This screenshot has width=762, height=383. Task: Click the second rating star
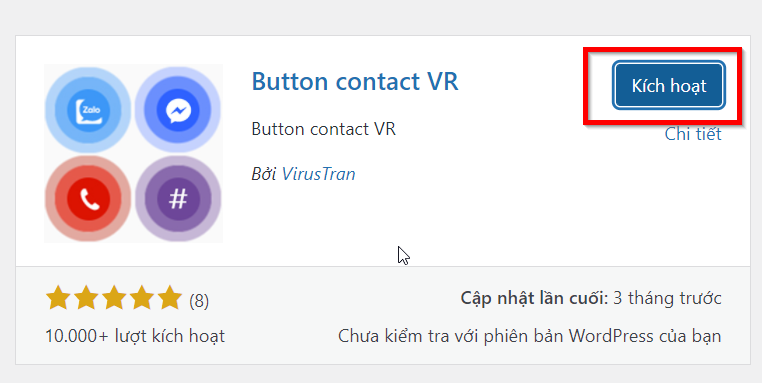coord(86,298)
